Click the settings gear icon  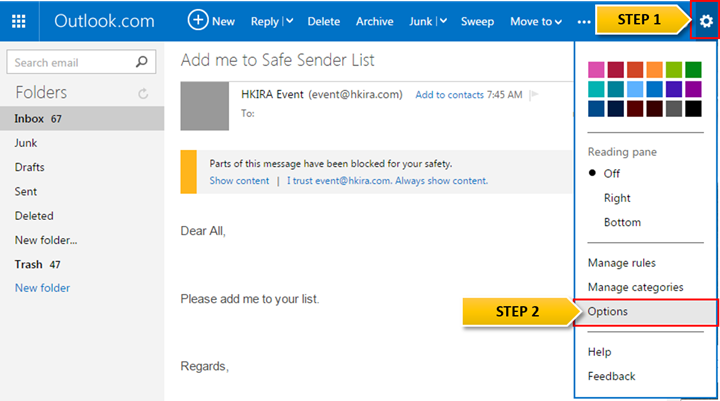pyautogui.click(x=706, y=21)
